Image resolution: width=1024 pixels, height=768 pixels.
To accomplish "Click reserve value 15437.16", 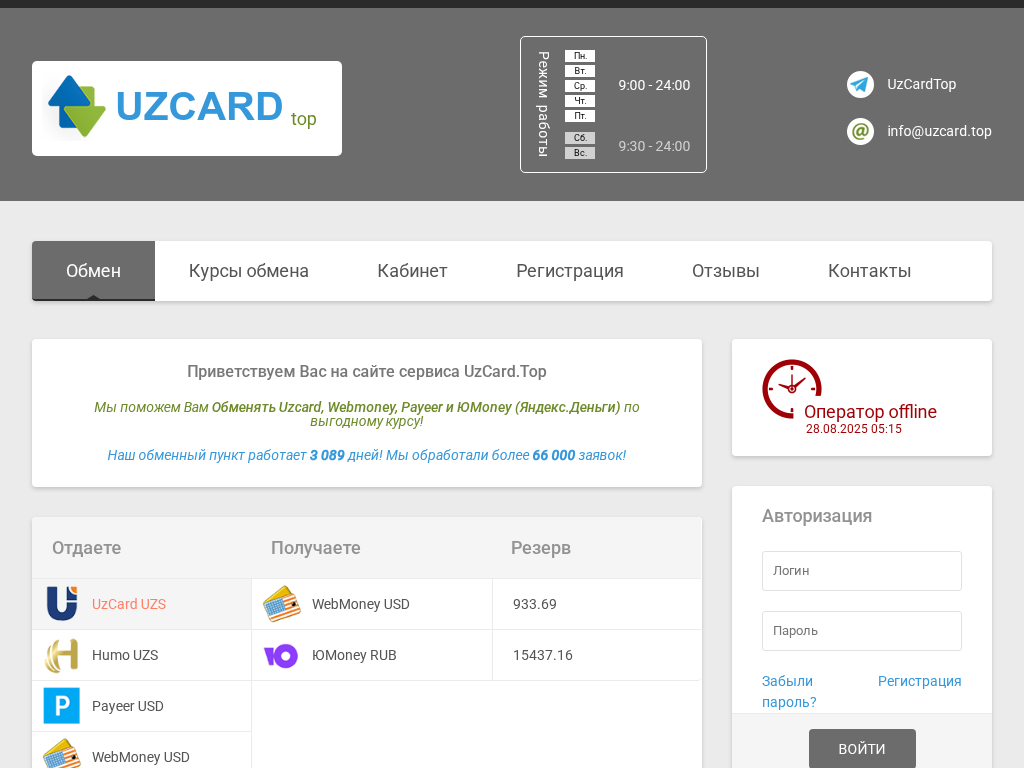I will coord(543,655).
